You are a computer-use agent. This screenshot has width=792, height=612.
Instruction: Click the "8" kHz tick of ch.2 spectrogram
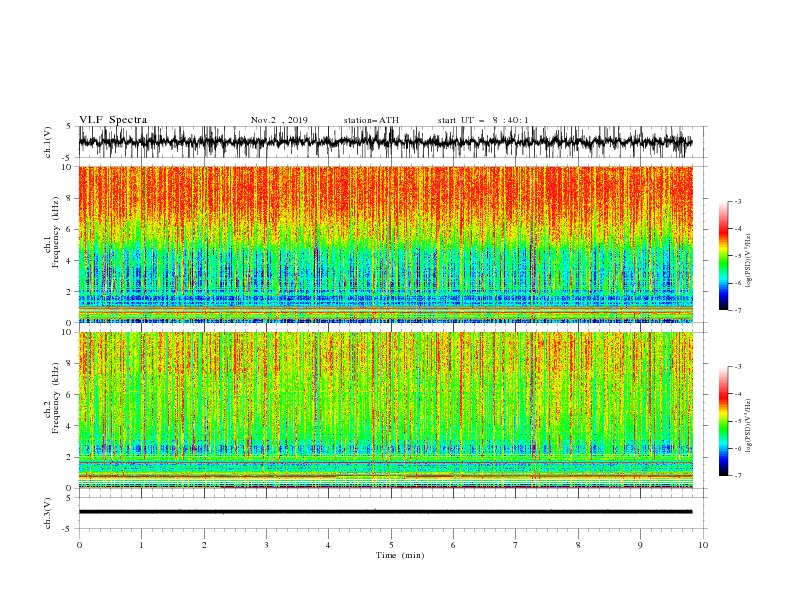[70, 364]
